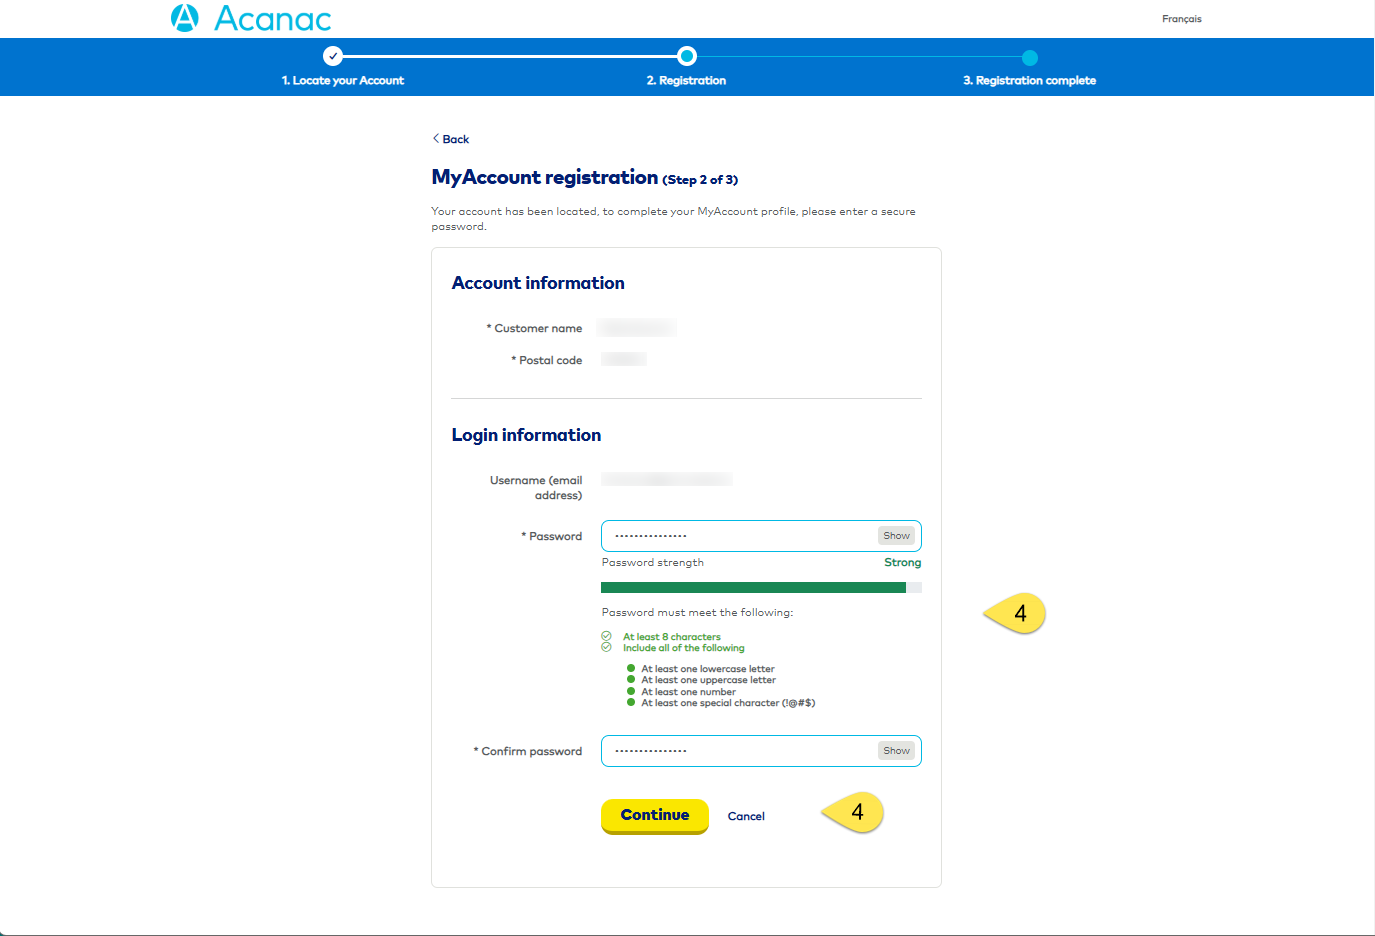
Task: Show the confirm password text
Action: [x=896, y=750]
